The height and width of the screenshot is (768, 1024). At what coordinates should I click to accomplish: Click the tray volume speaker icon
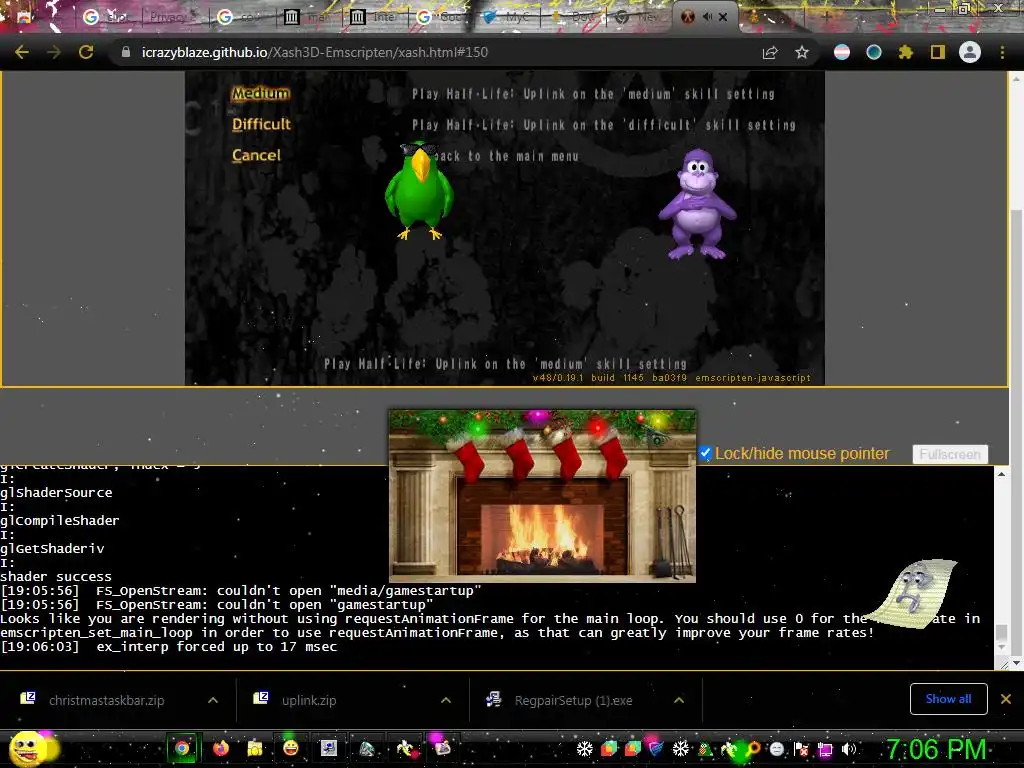click(848, 749)
